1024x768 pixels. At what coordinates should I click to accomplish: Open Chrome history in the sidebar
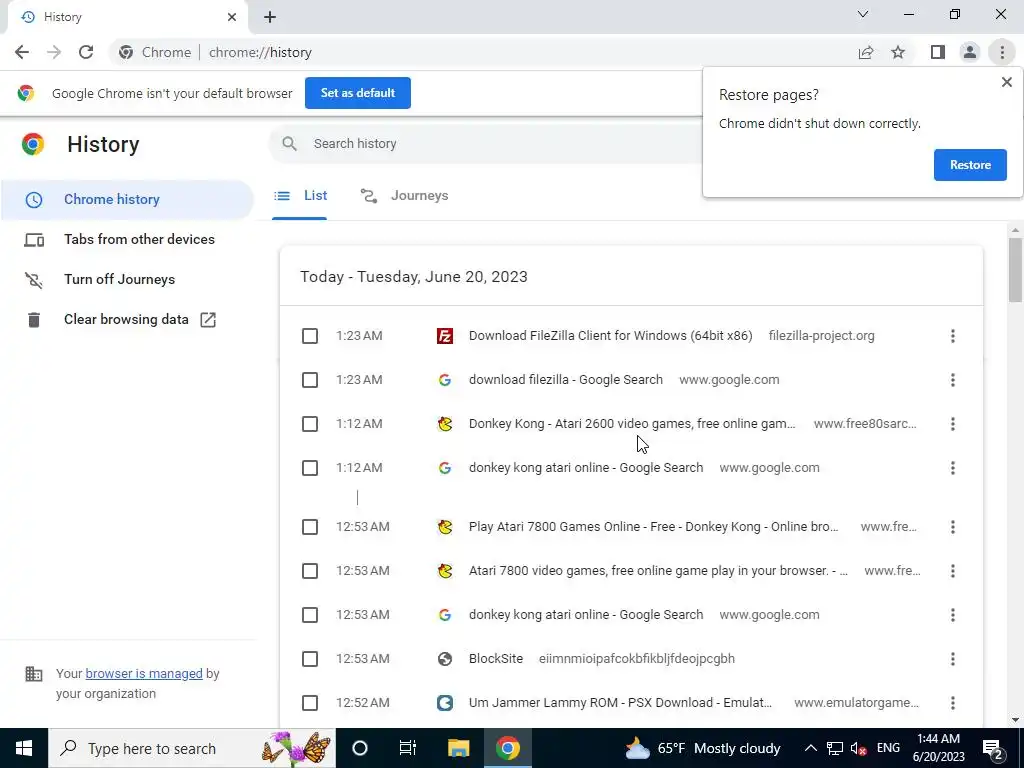(127, 199)
